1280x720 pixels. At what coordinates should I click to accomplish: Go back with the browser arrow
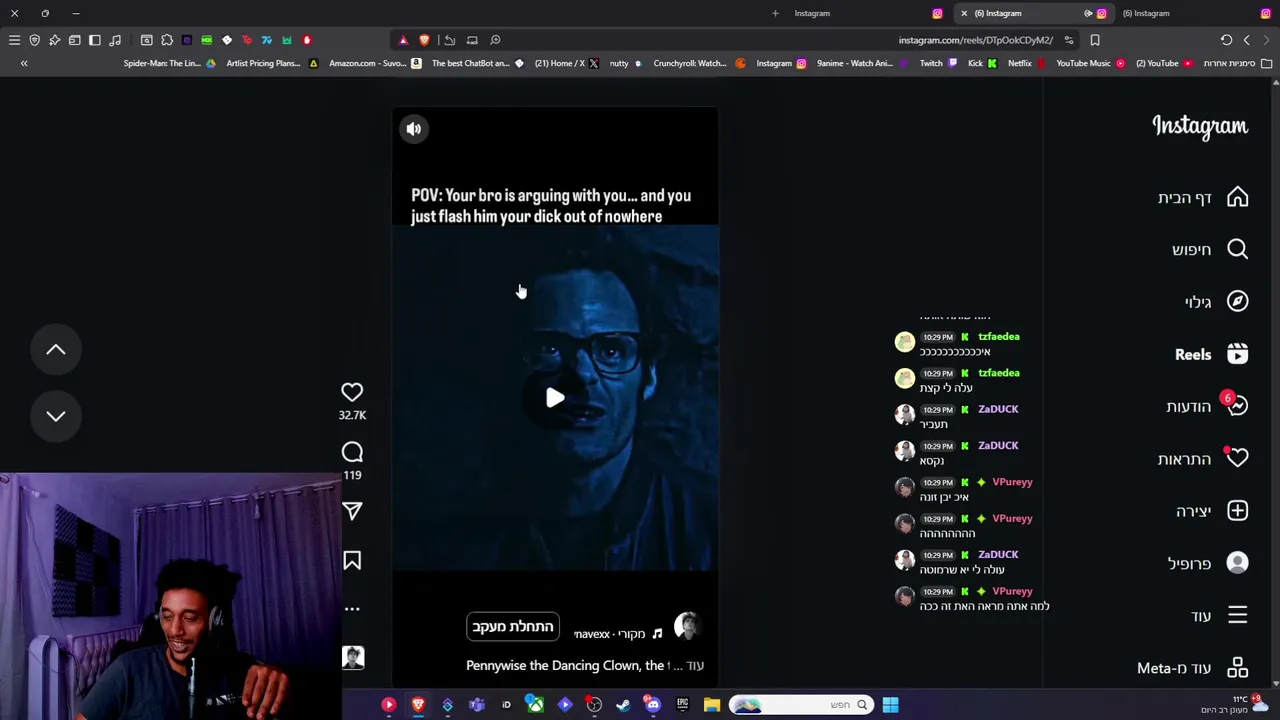[x=1246, y=40]
